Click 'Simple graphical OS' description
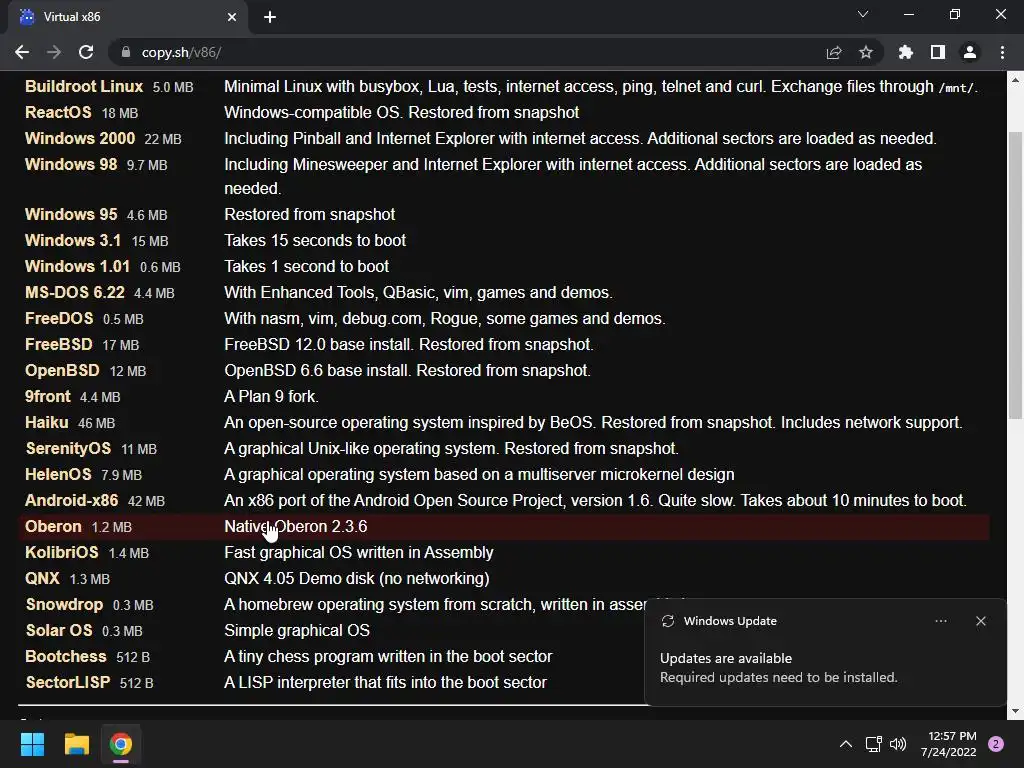 point(296,631)
